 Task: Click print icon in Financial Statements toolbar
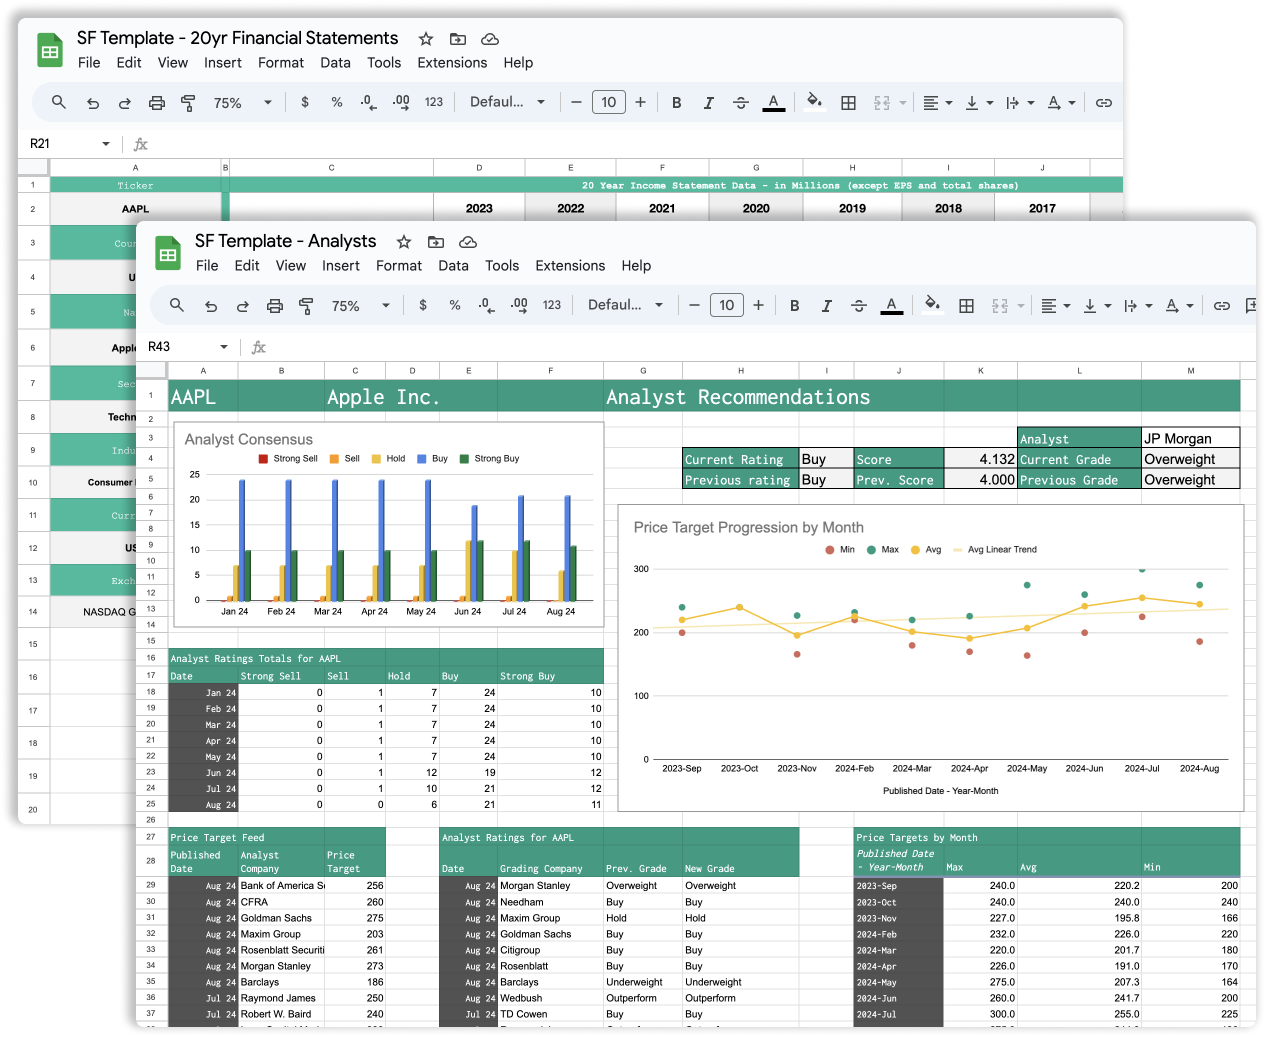[x=157, y=102]
